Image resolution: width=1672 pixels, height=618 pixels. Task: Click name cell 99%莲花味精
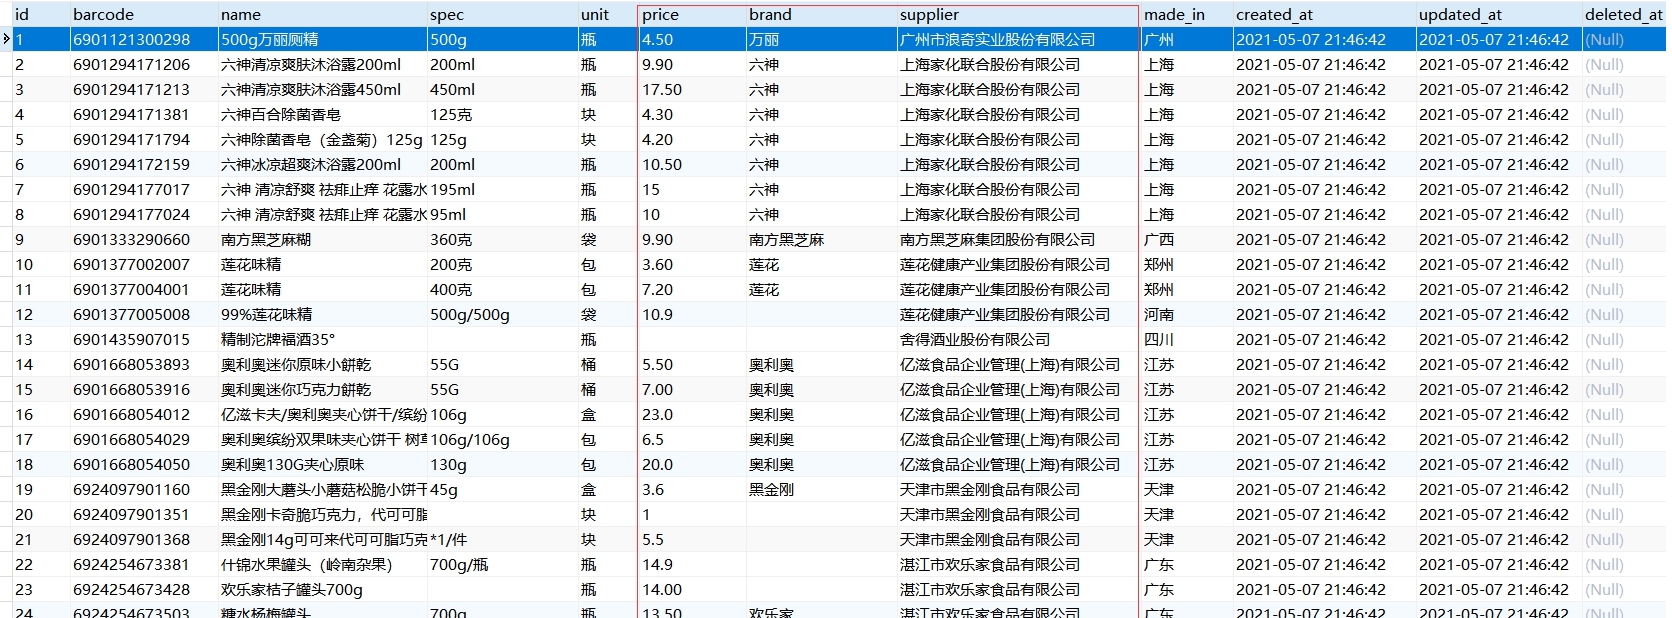322,314
